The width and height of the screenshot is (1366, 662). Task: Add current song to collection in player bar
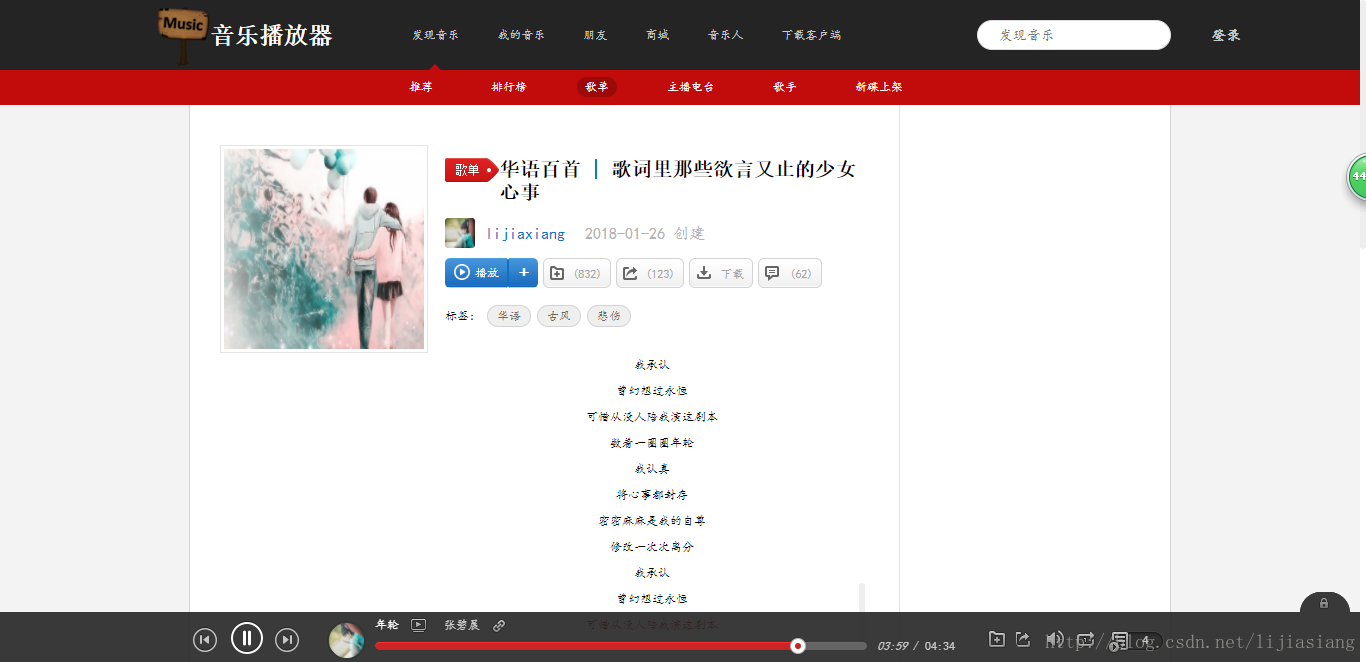tap(996, 639)
